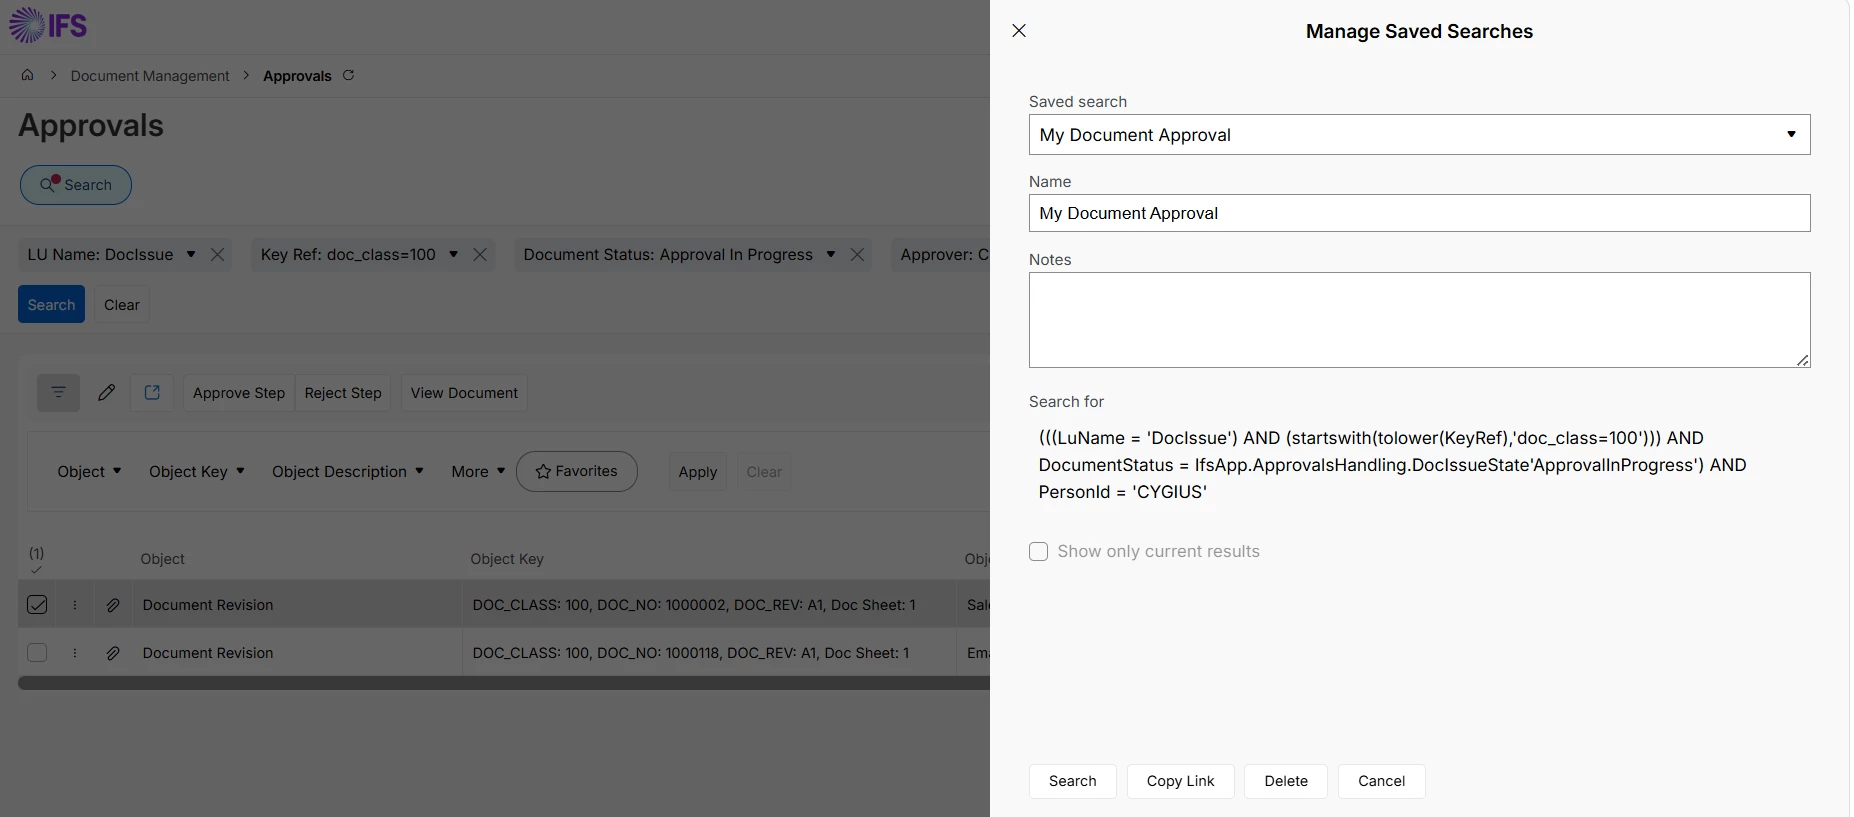The image size is (1854, 817).
Task: Open the Object Key filter dropdown
Action: (197, 472)
